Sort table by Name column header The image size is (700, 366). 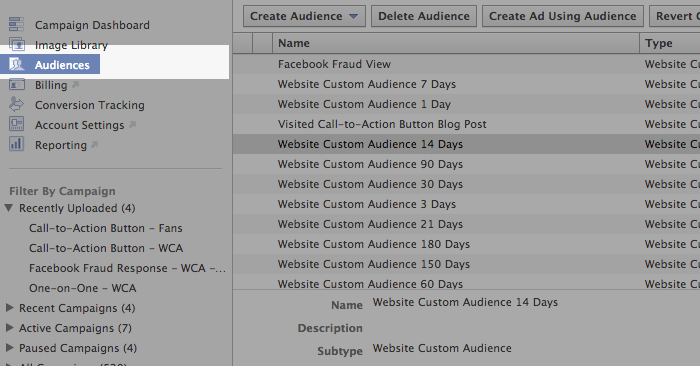tap(455, 43)
